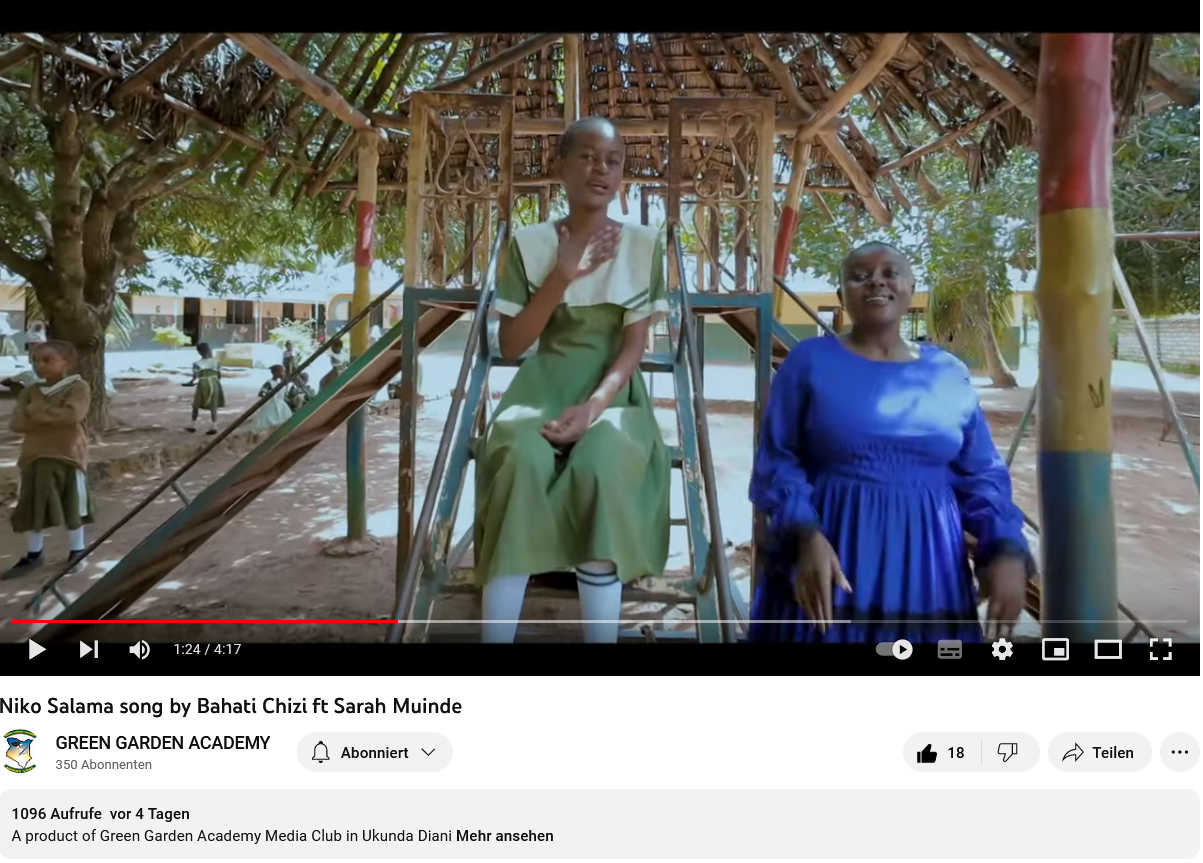Skip to the next video

tap(89, 649)
